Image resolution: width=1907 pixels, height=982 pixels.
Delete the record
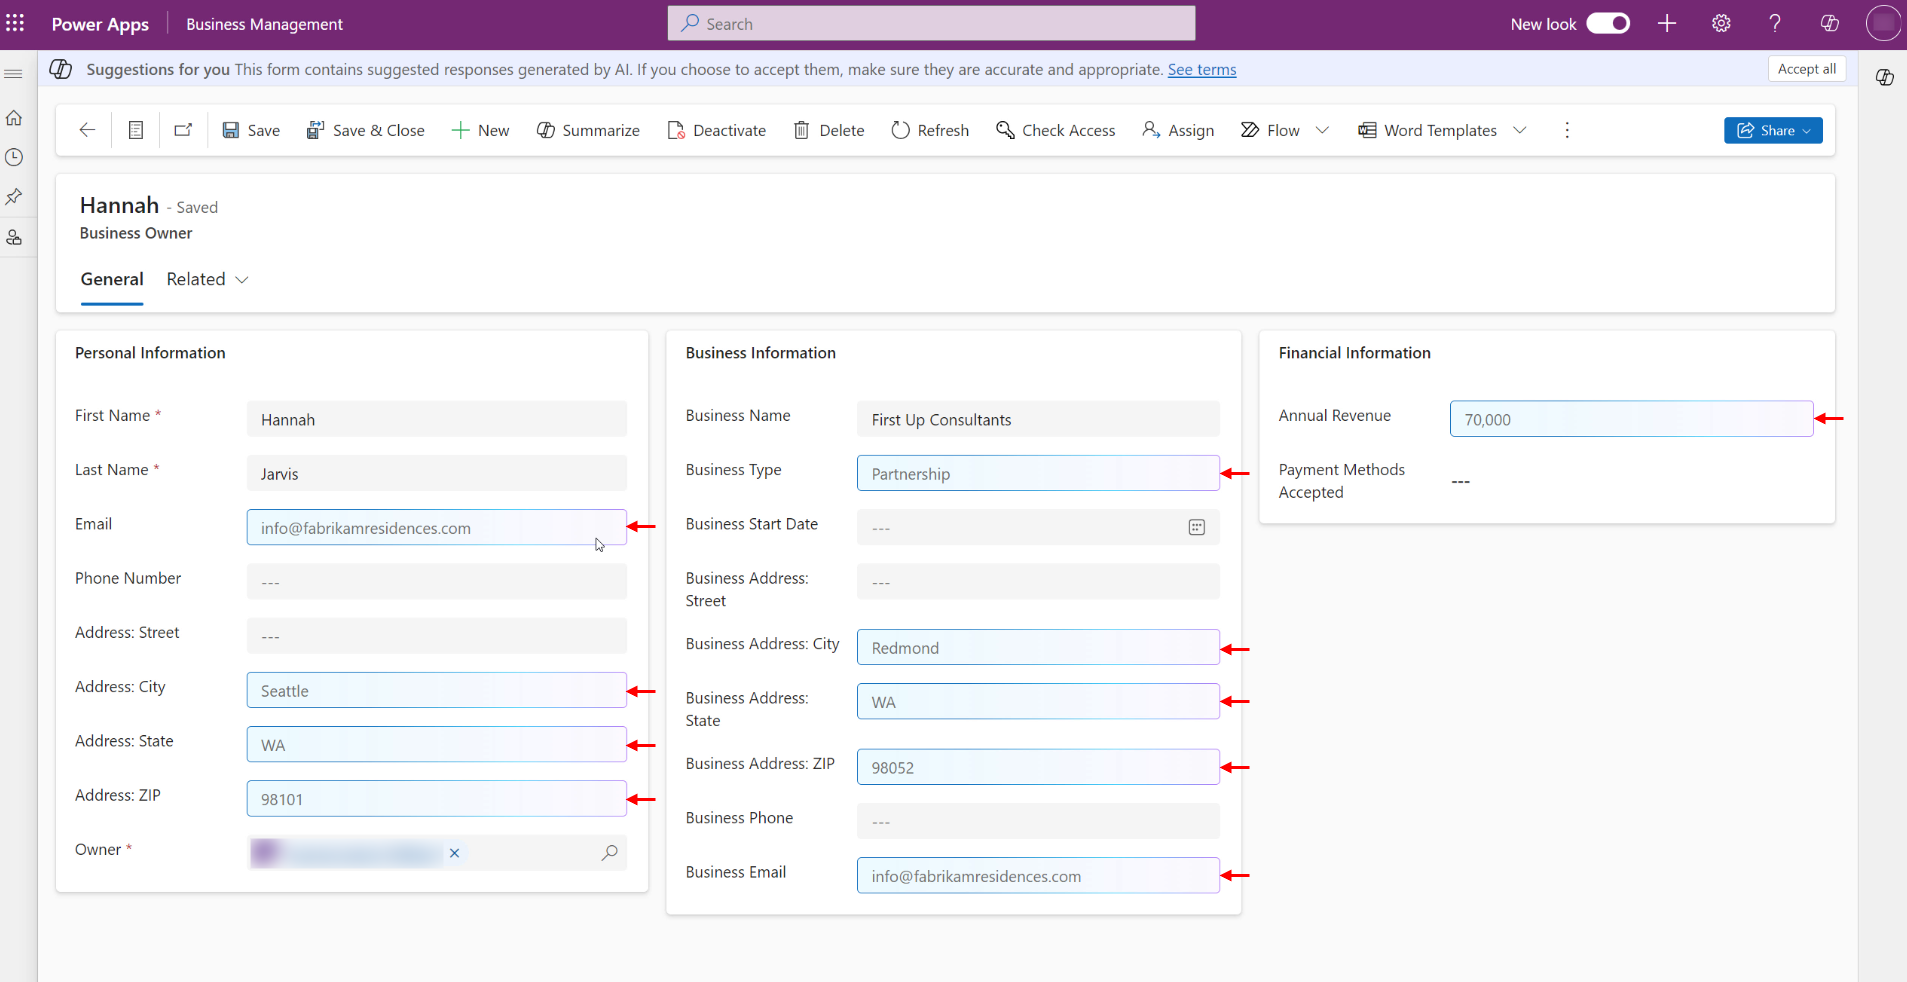click(829, 130)
